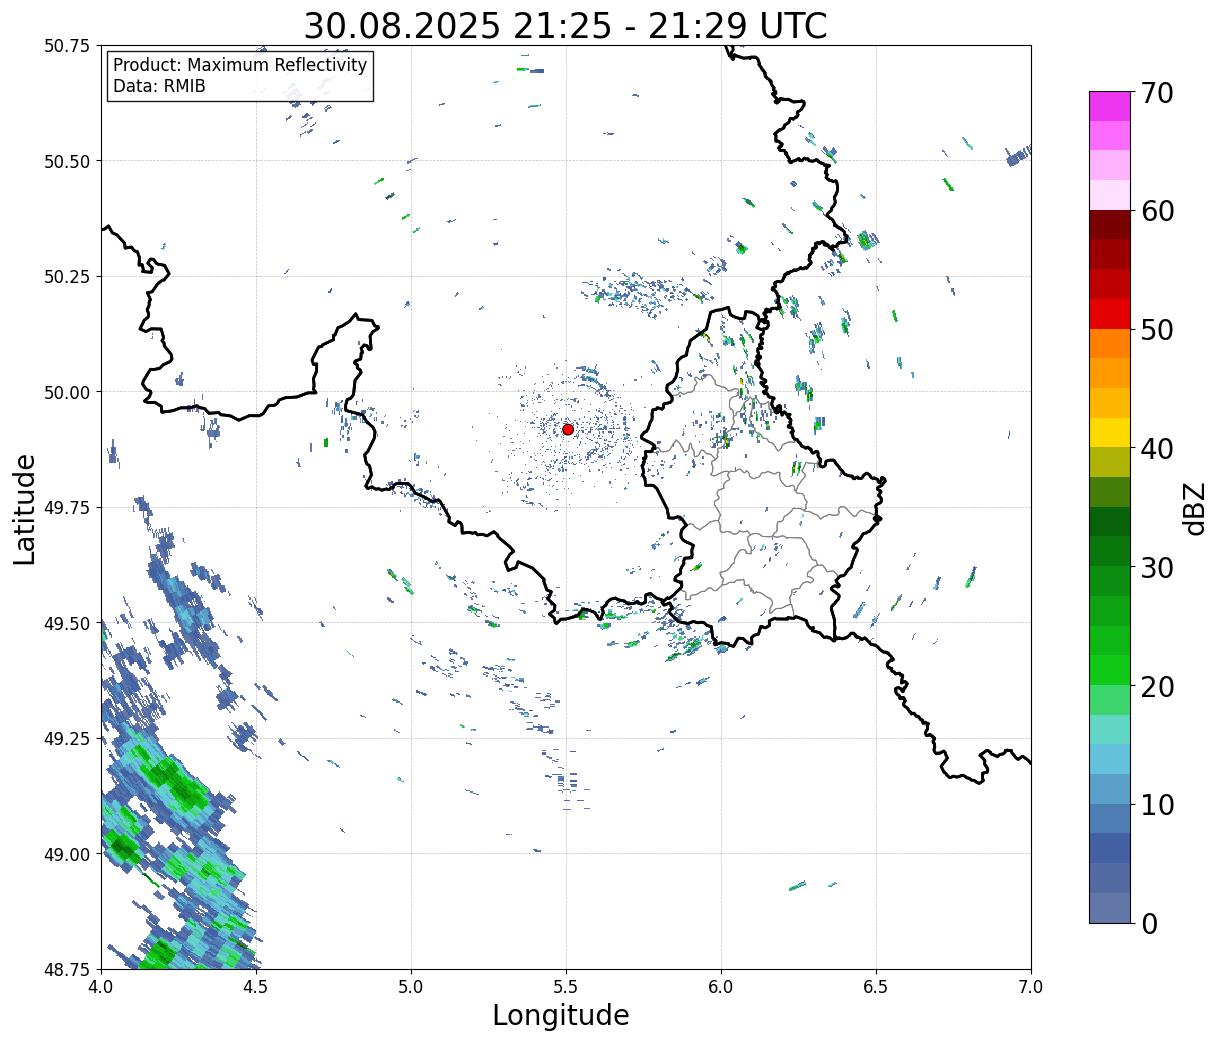Click the 'dBZ' colorbar label
This screenshot has height=1040, width=1219.
(1195, 507)
